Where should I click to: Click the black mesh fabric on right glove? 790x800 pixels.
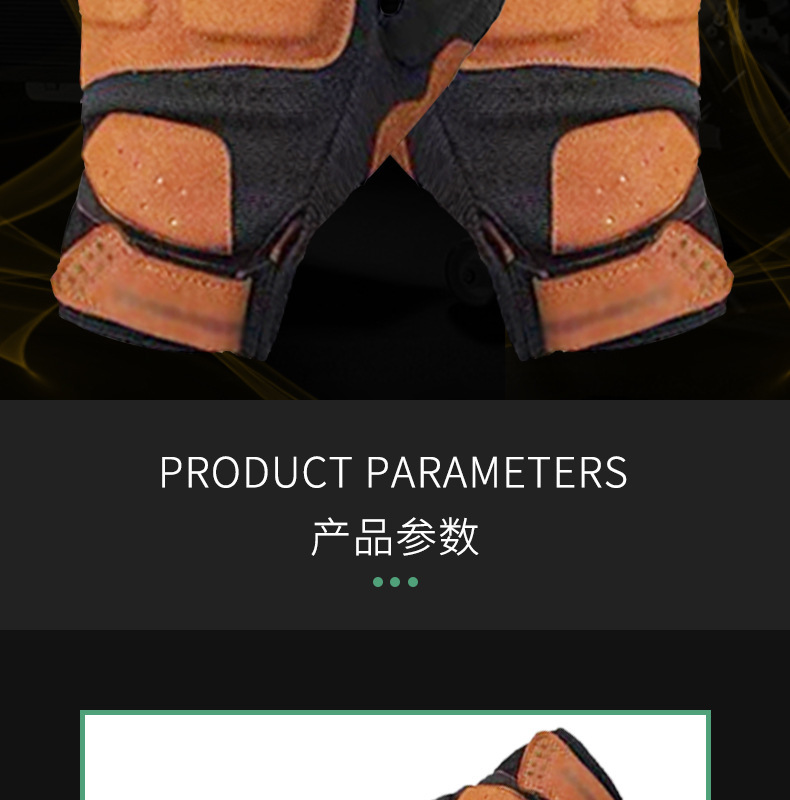click(x=500, y=148)
